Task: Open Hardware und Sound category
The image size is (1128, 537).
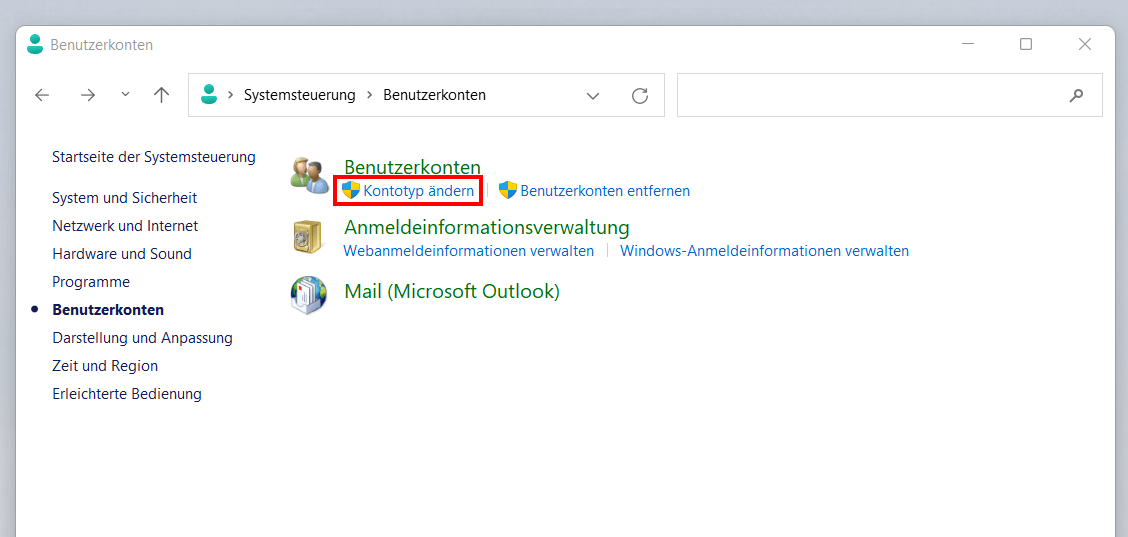Action: (x=122, y=254)
